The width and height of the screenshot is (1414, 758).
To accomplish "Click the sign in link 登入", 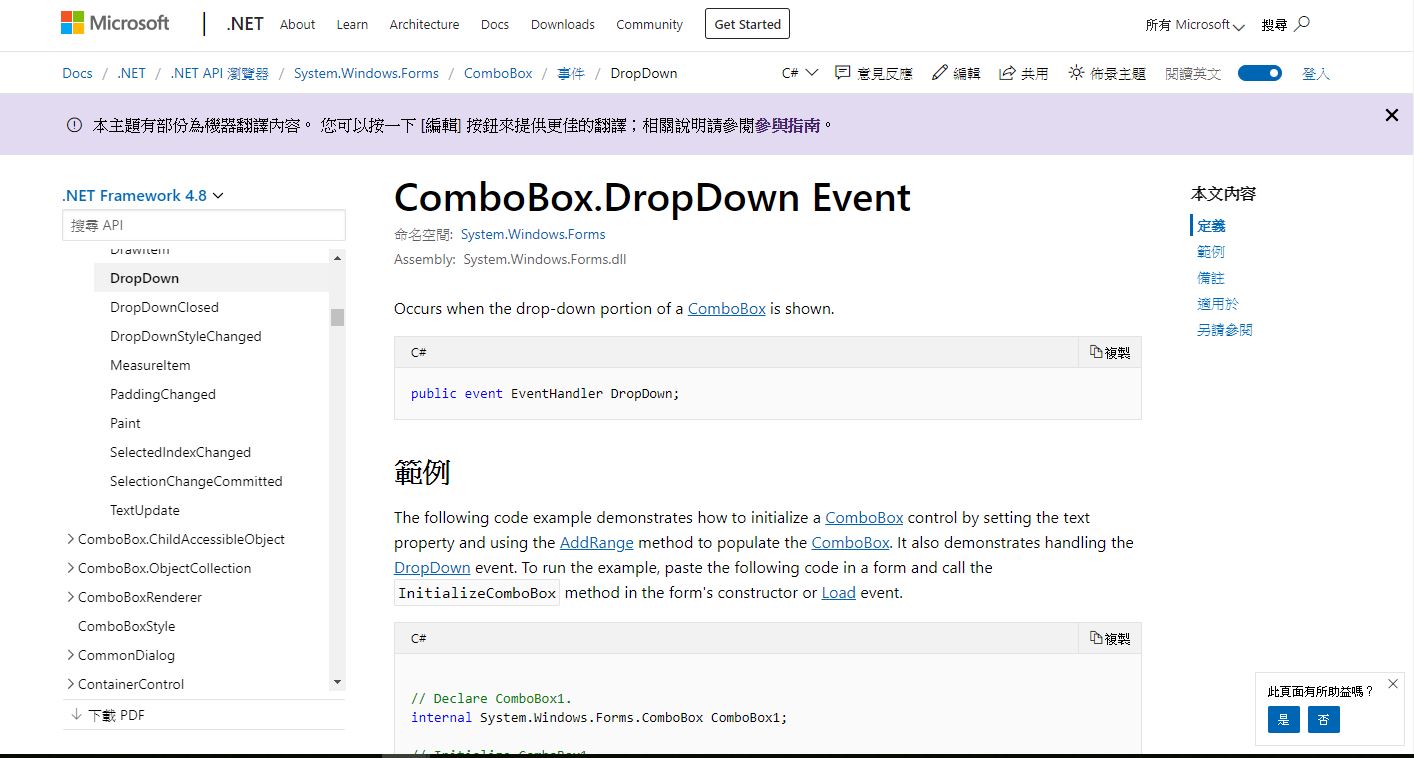I will [x=1316, y=73].
